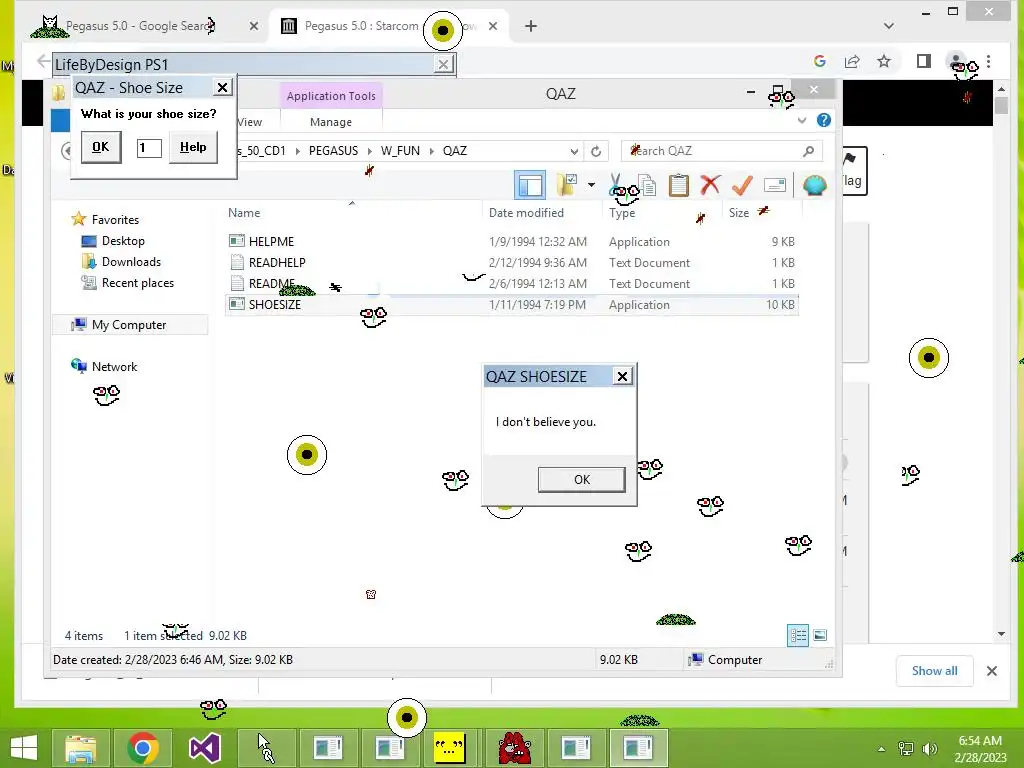Expand the breadcrumb arrow after PEGASUS
1024x768 pixels.
tap(369, 151)
